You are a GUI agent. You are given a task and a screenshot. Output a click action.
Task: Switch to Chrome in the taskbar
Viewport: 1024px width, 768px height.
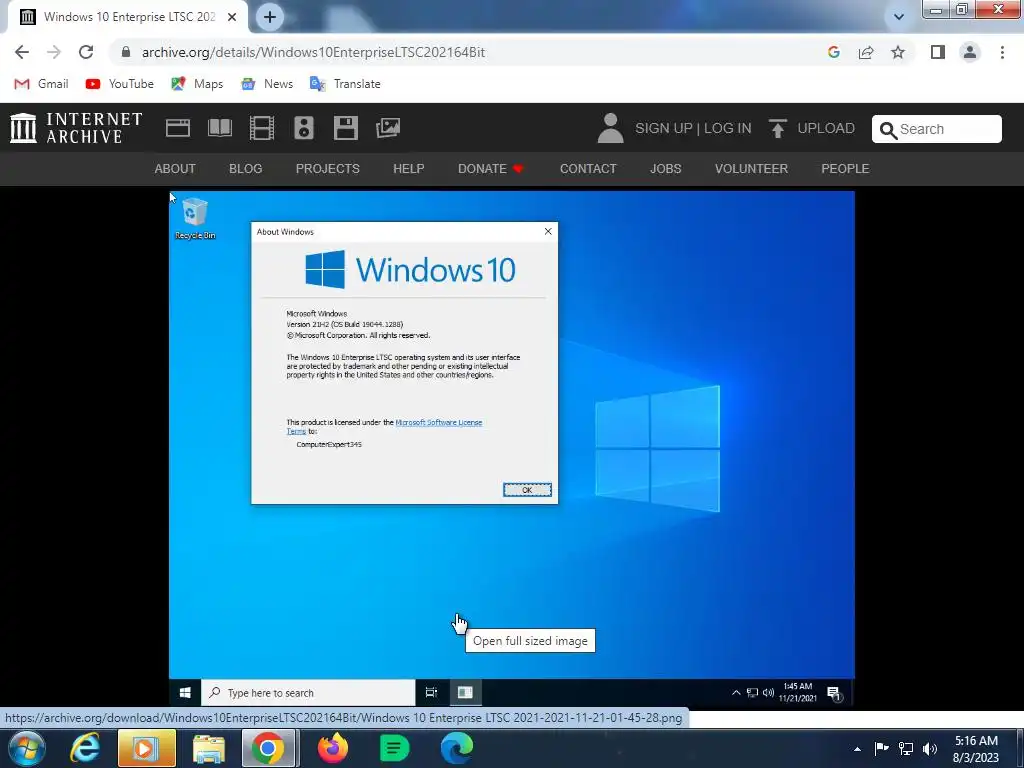tap(268, 748)
